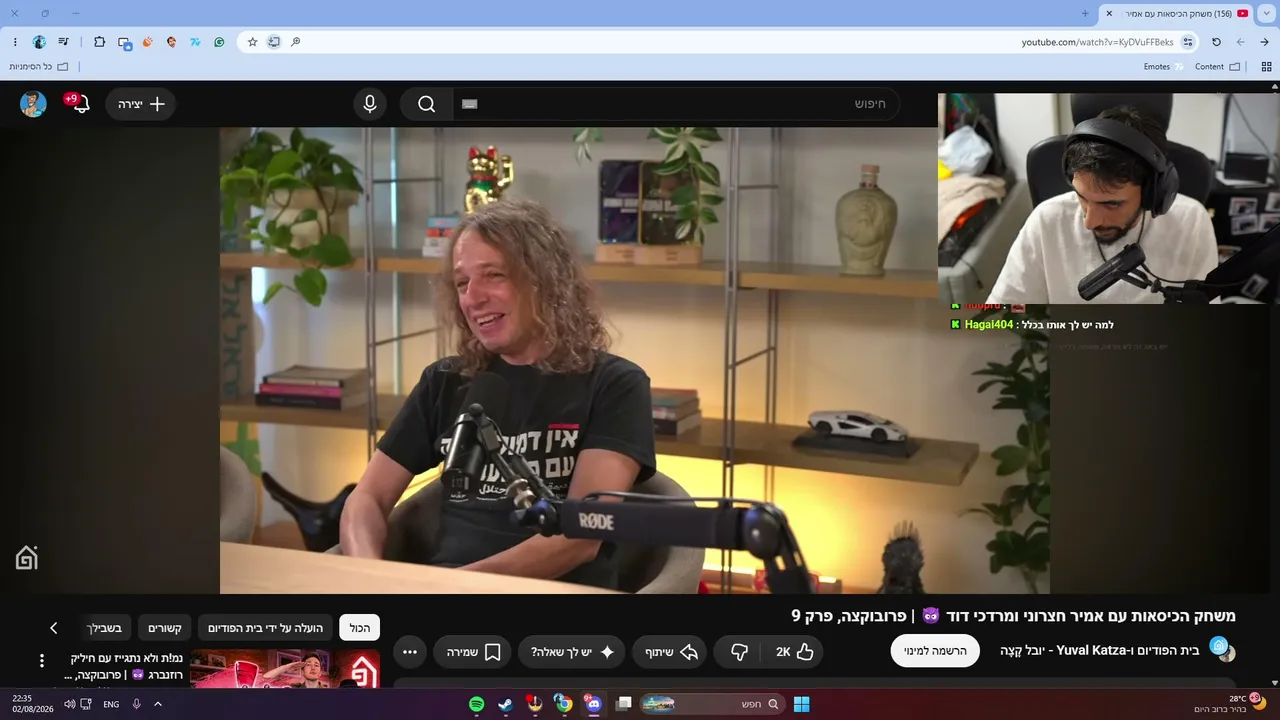Click the יצירה create button

[x=140, y=104]
